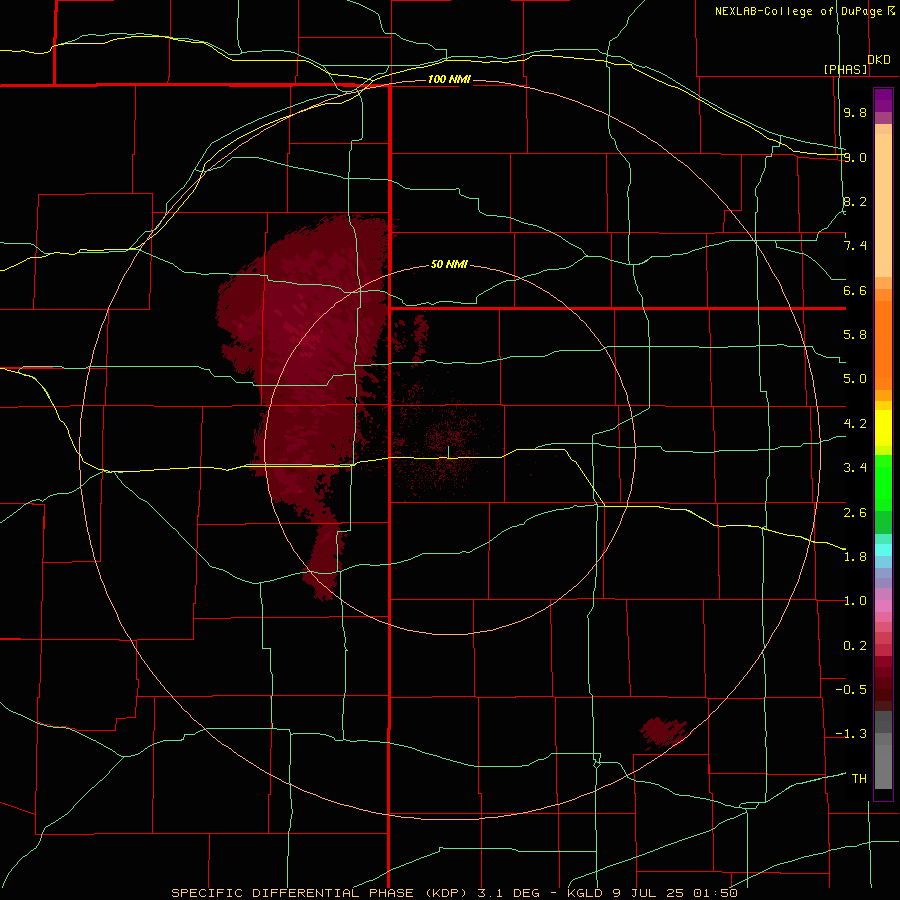Click the 100 NMI range ring label
This screenshot has width=900, height=900.
tap(449, 79)
